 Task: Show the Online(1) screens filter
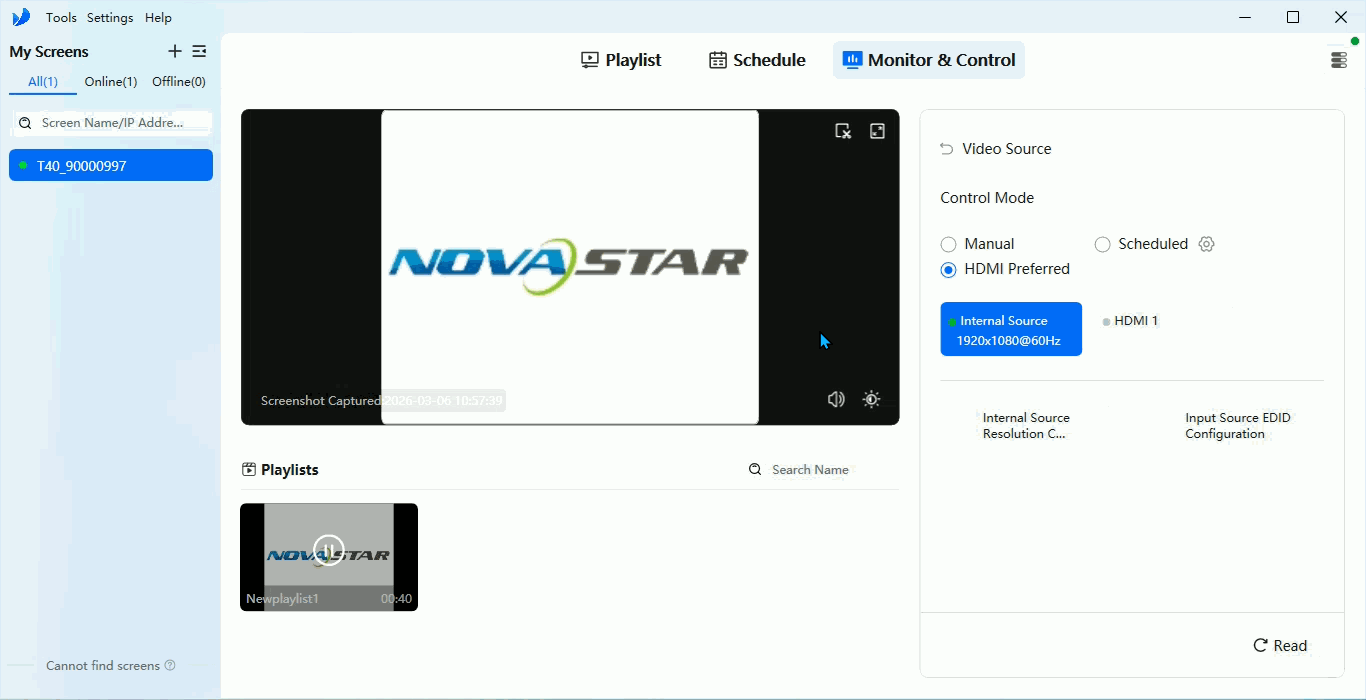[111, 82]
